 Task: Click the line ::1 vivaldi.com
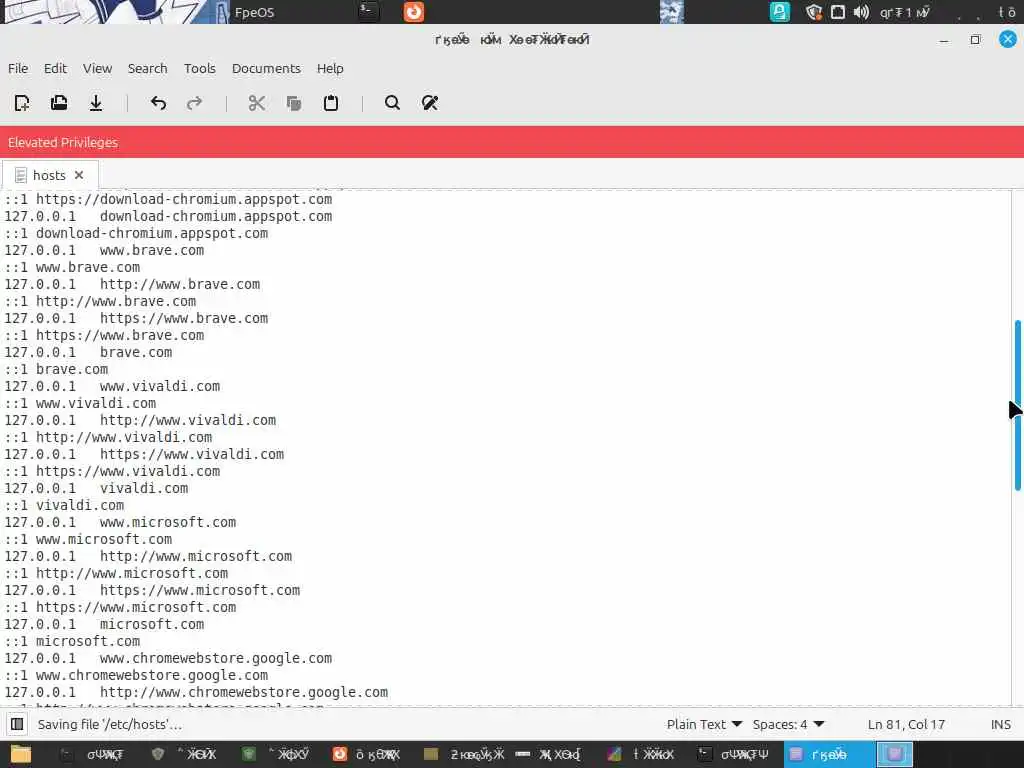tap(64, 505)
